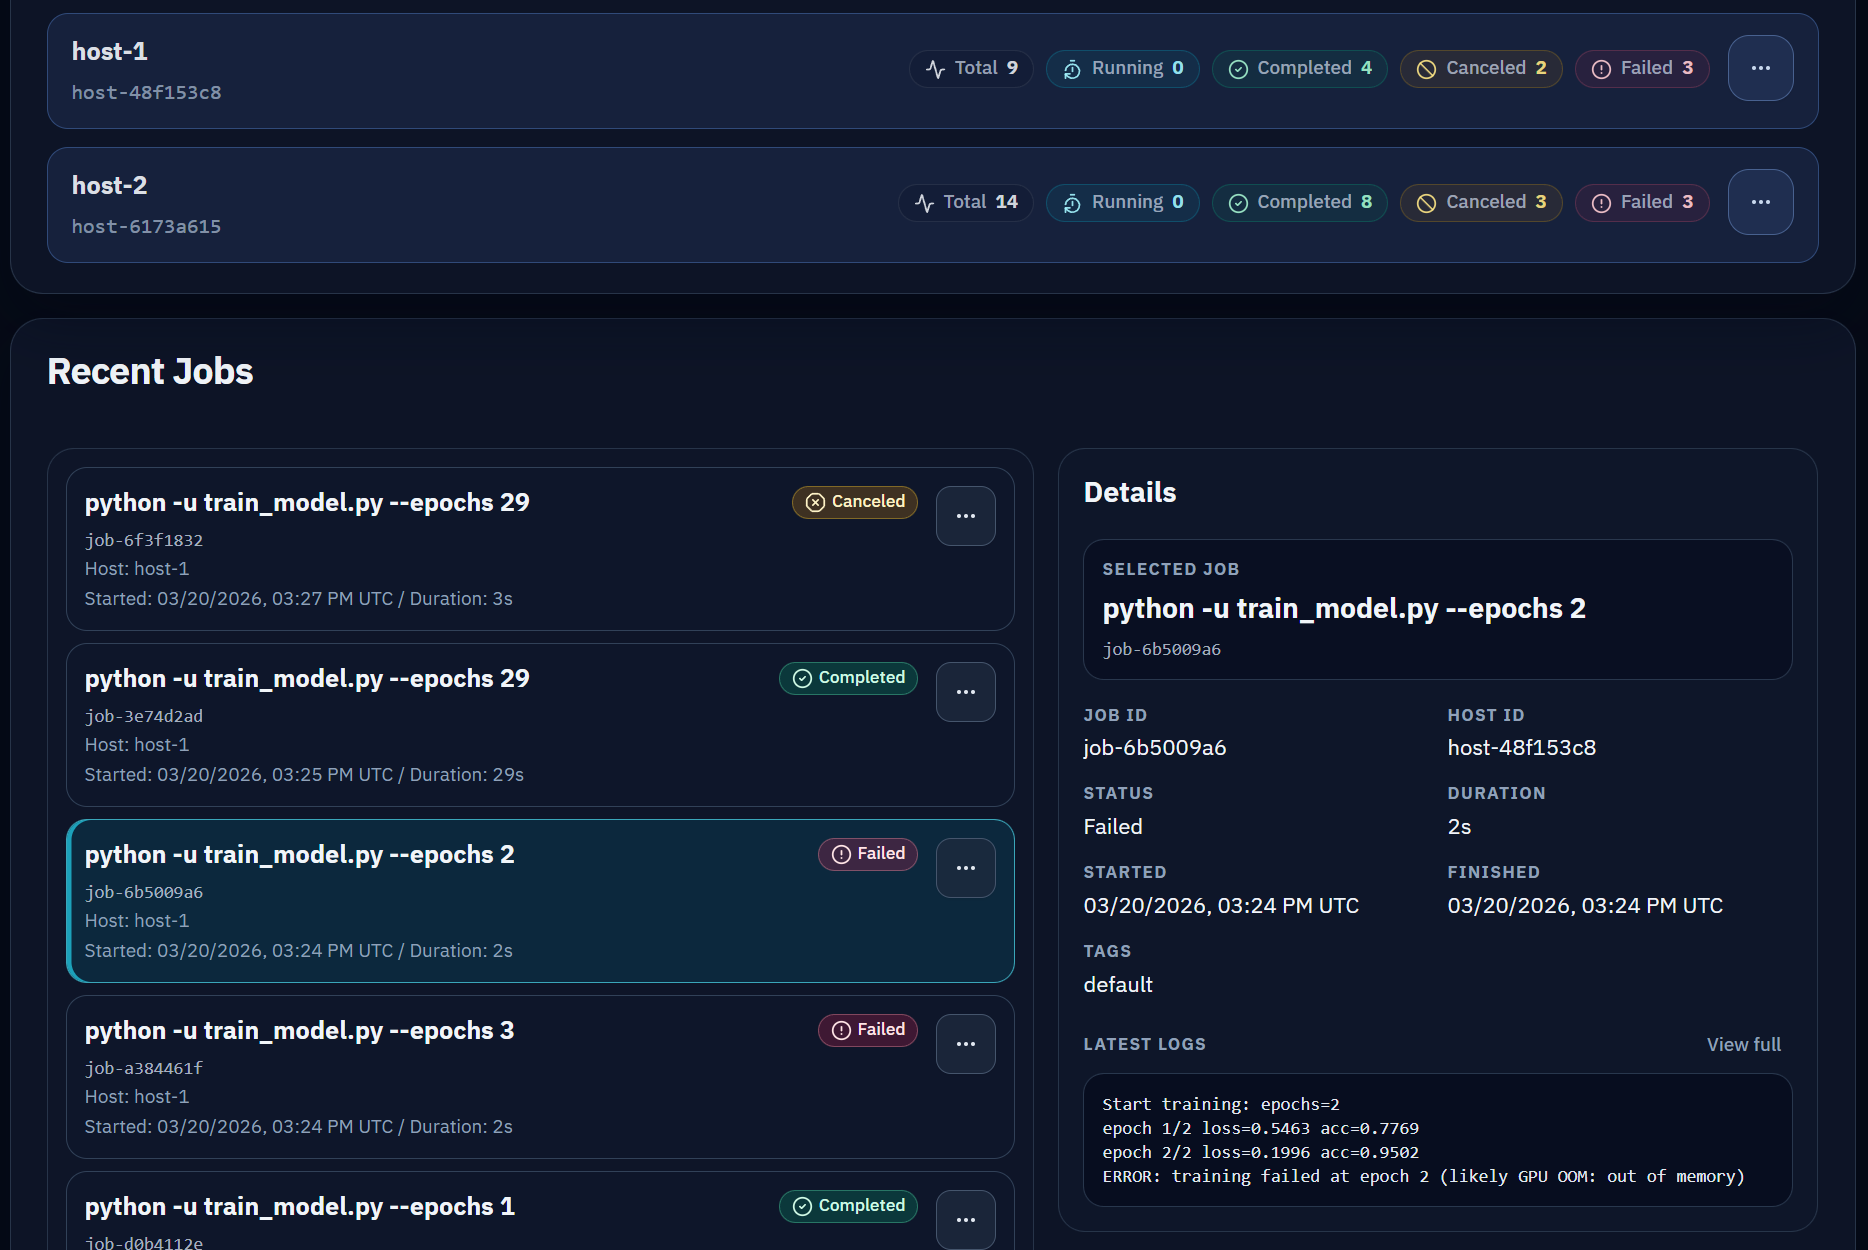Click host-1 name heading
Image resolution: width=1868 pixels, height=1250 pixels.
(x=110, y=51)
